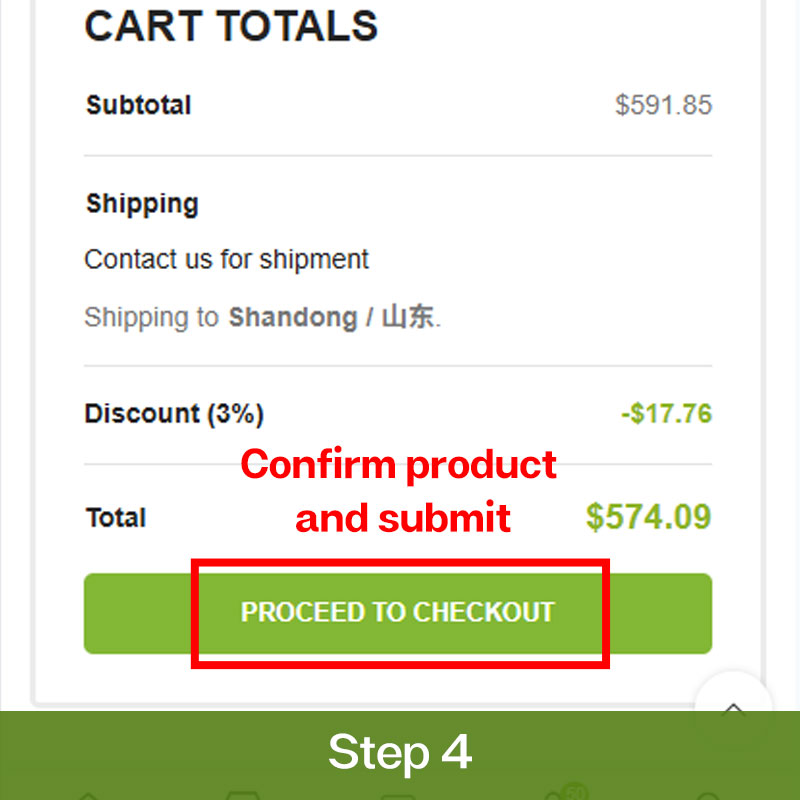This screenshot has width=800, height=800.
Task: Click the Cart Totals heading
Action: click(x=231, y=26)
